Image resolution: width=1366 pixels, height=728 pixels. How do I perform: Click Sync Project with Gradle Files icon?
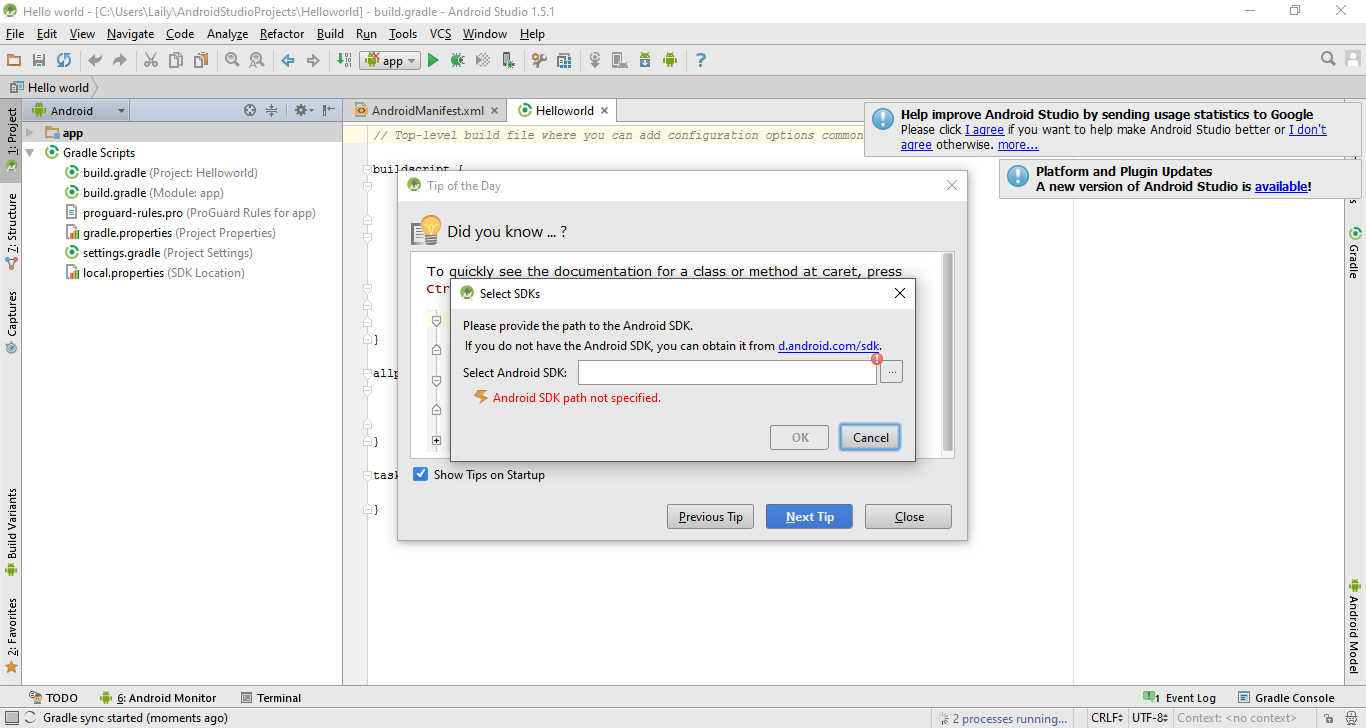point(594,60)
